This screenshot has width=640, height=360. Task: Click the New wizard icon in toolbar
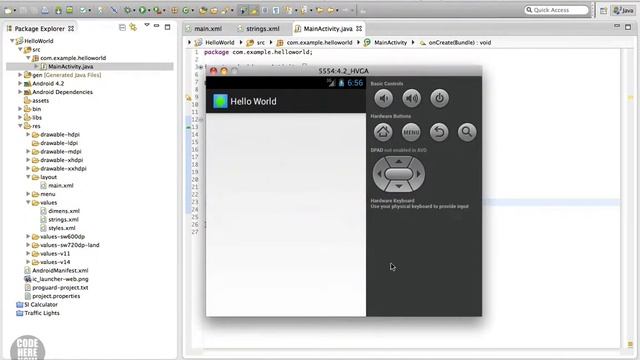point(8,10)
